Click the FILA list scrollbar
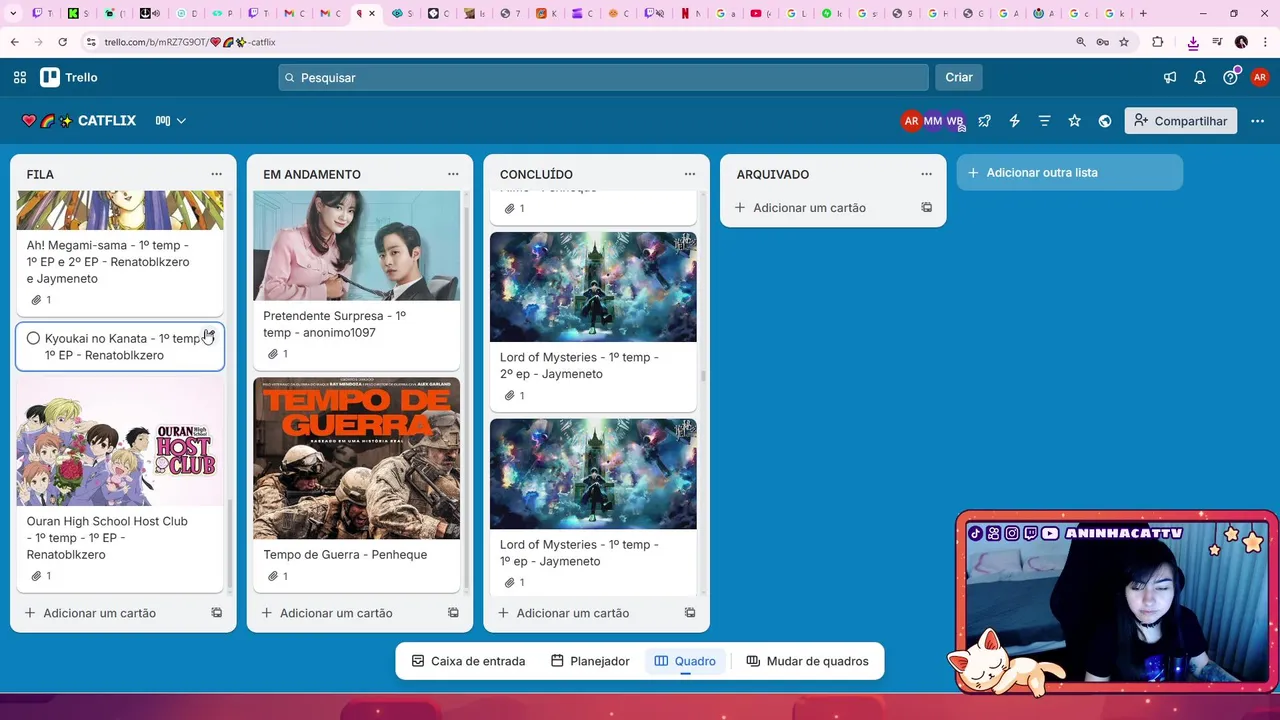This screenshot has width=1280, height=720. (x=230, y=545)
